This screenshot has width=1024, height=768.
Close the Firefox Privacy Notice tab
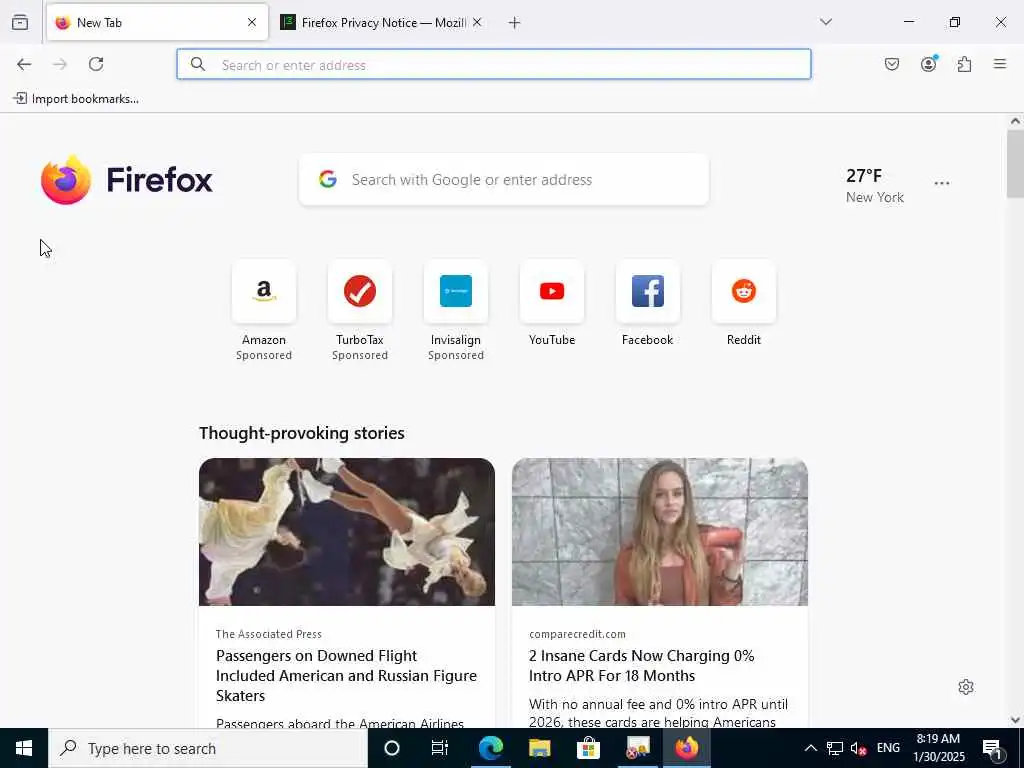coord(477,23)
